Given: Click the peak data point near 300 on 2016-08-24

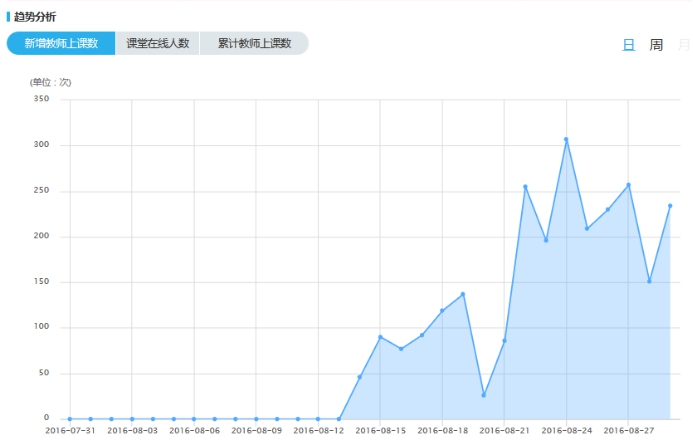Looking at the screenshot, I should tap(566, 139).
